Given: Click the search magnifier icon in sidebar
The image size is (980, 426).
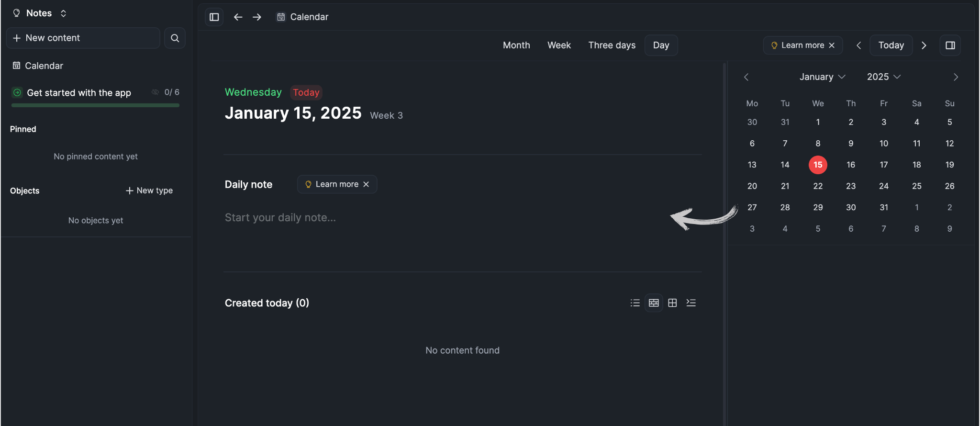Looking at the screenshot, I should 175,38.
